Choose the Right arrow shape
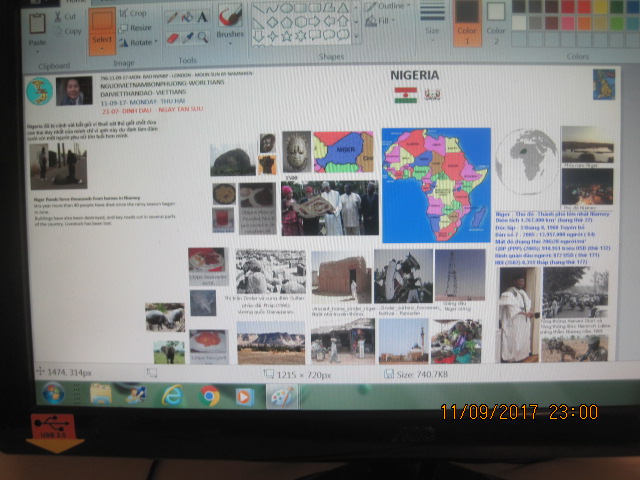Viewport: 640px width, 480px height. [x=315, y=21]
